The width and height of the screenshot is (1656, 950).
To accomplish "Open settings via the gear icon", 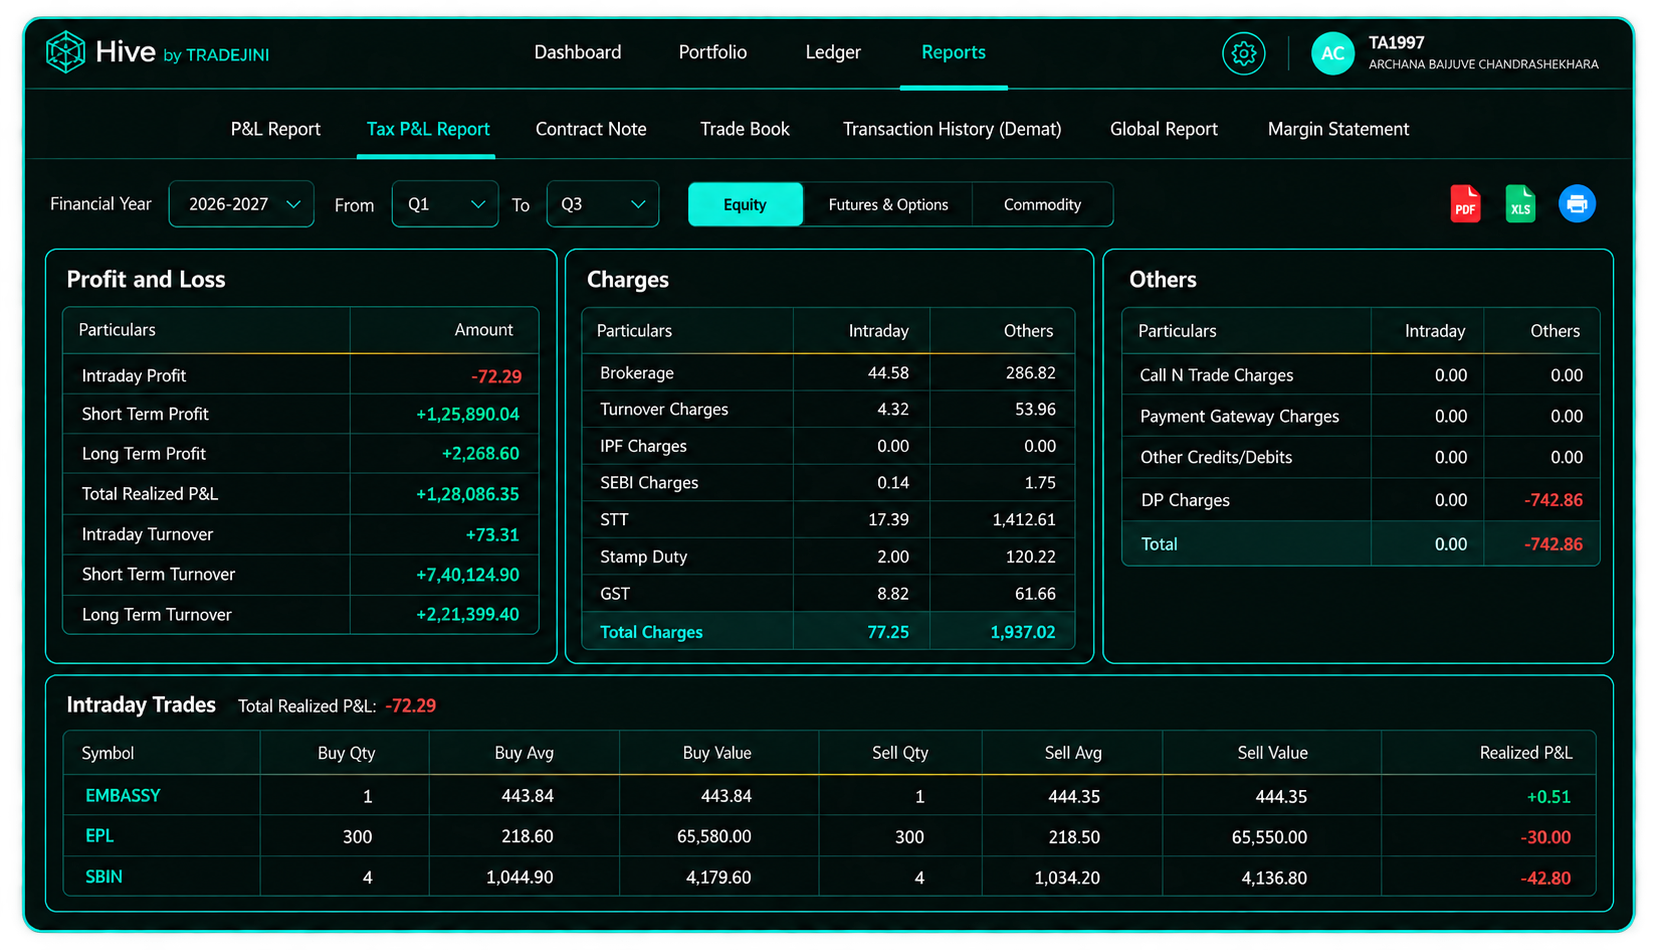I will point(1243,53).
